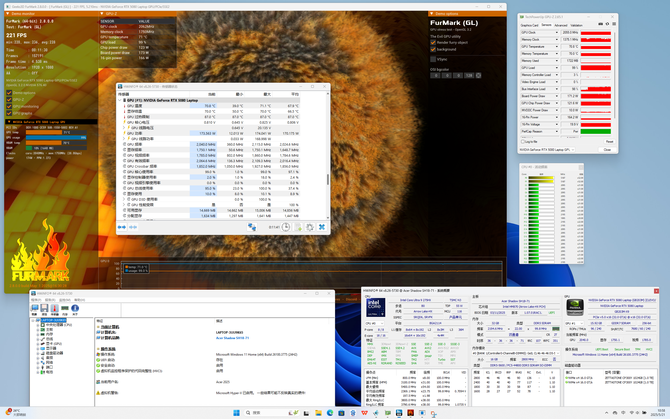Open GPU Clock sensor dropdown in GPU-Z
The image size is (670, 419).
point(557,32)
